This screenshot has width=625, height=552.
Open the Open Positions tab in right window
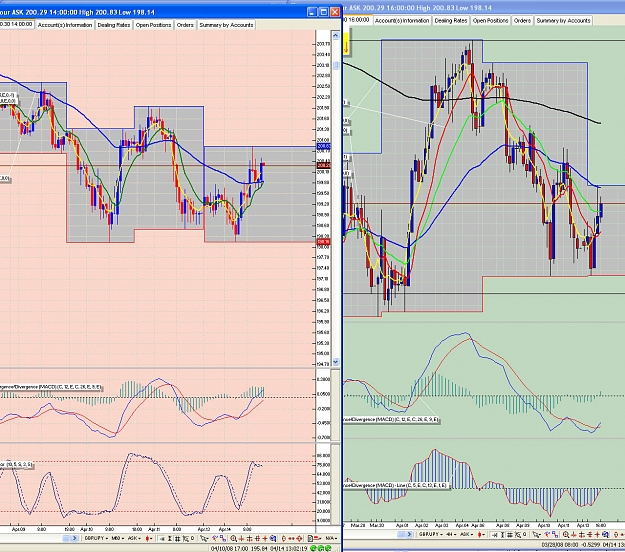pyautogui.click(x=490, y=20)
